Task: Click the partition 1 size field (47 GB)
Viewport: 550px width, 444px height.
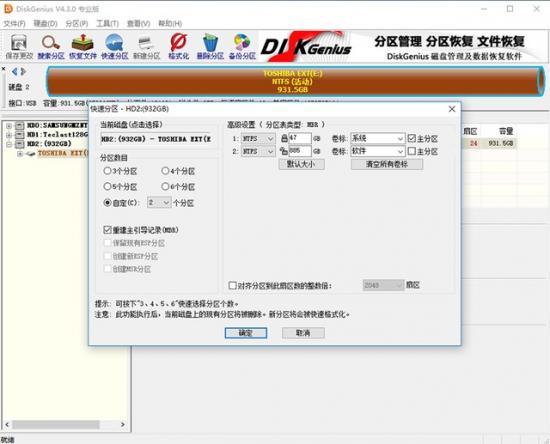Action: click(300, 139)
